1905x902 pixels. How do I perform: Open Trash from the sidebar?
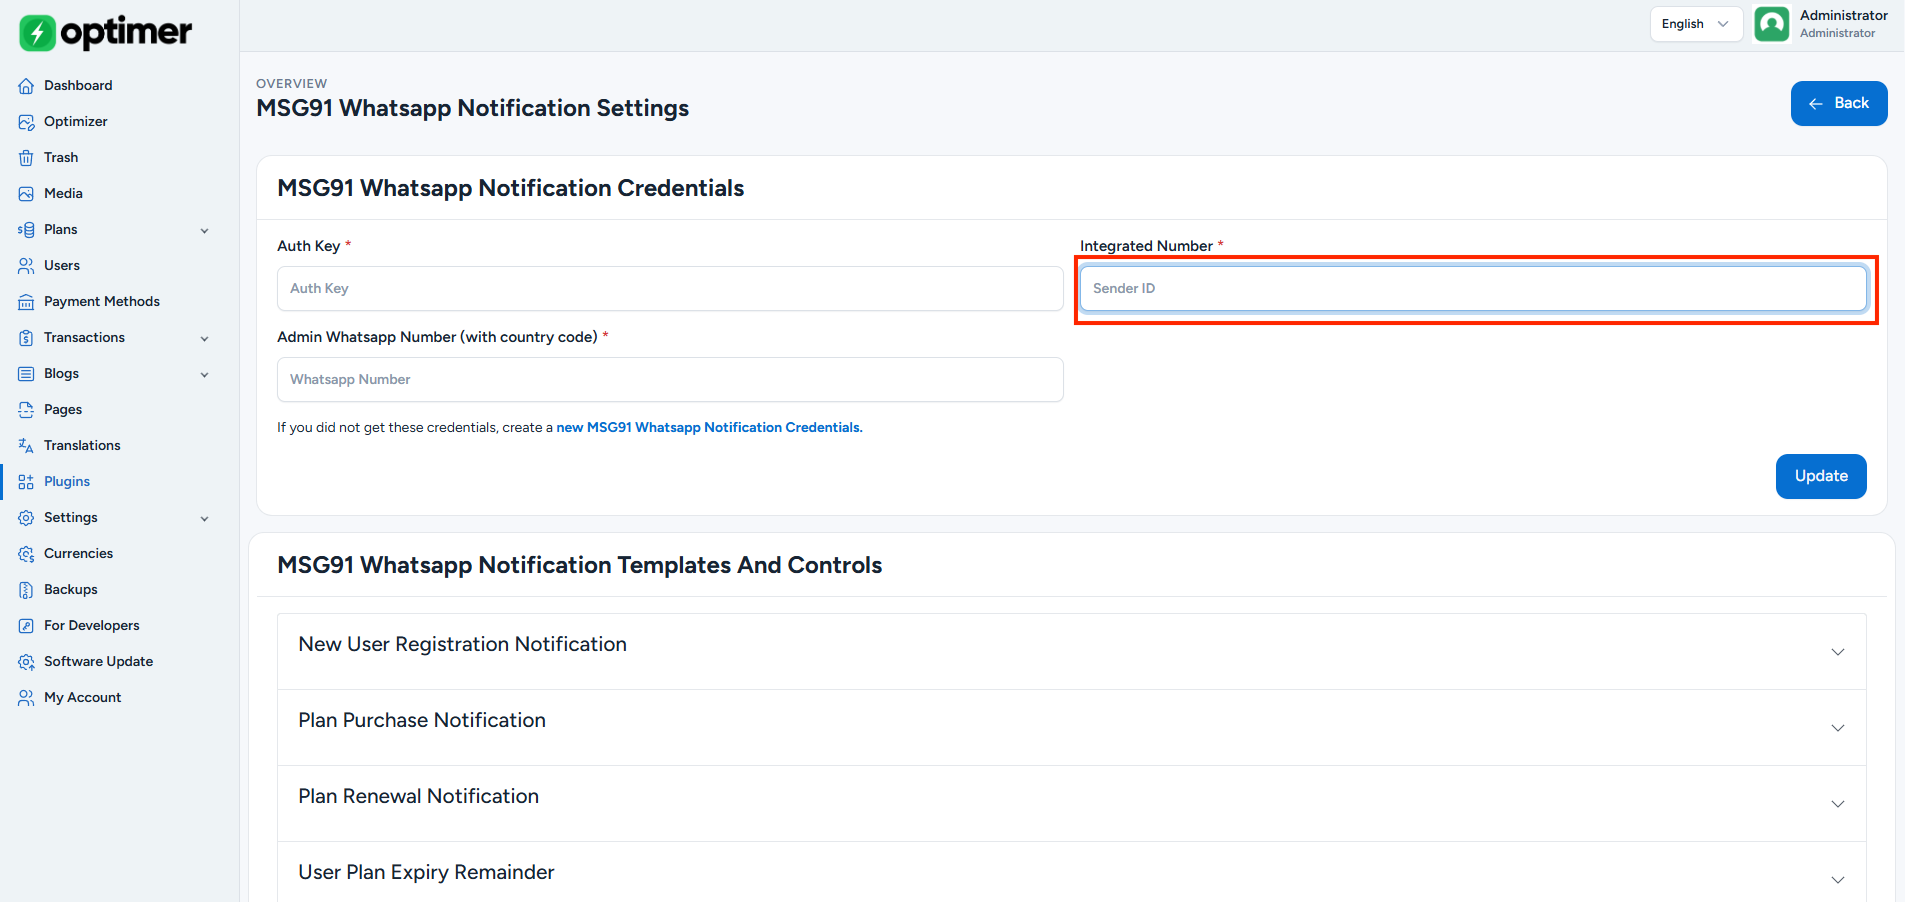click(61, 158)
